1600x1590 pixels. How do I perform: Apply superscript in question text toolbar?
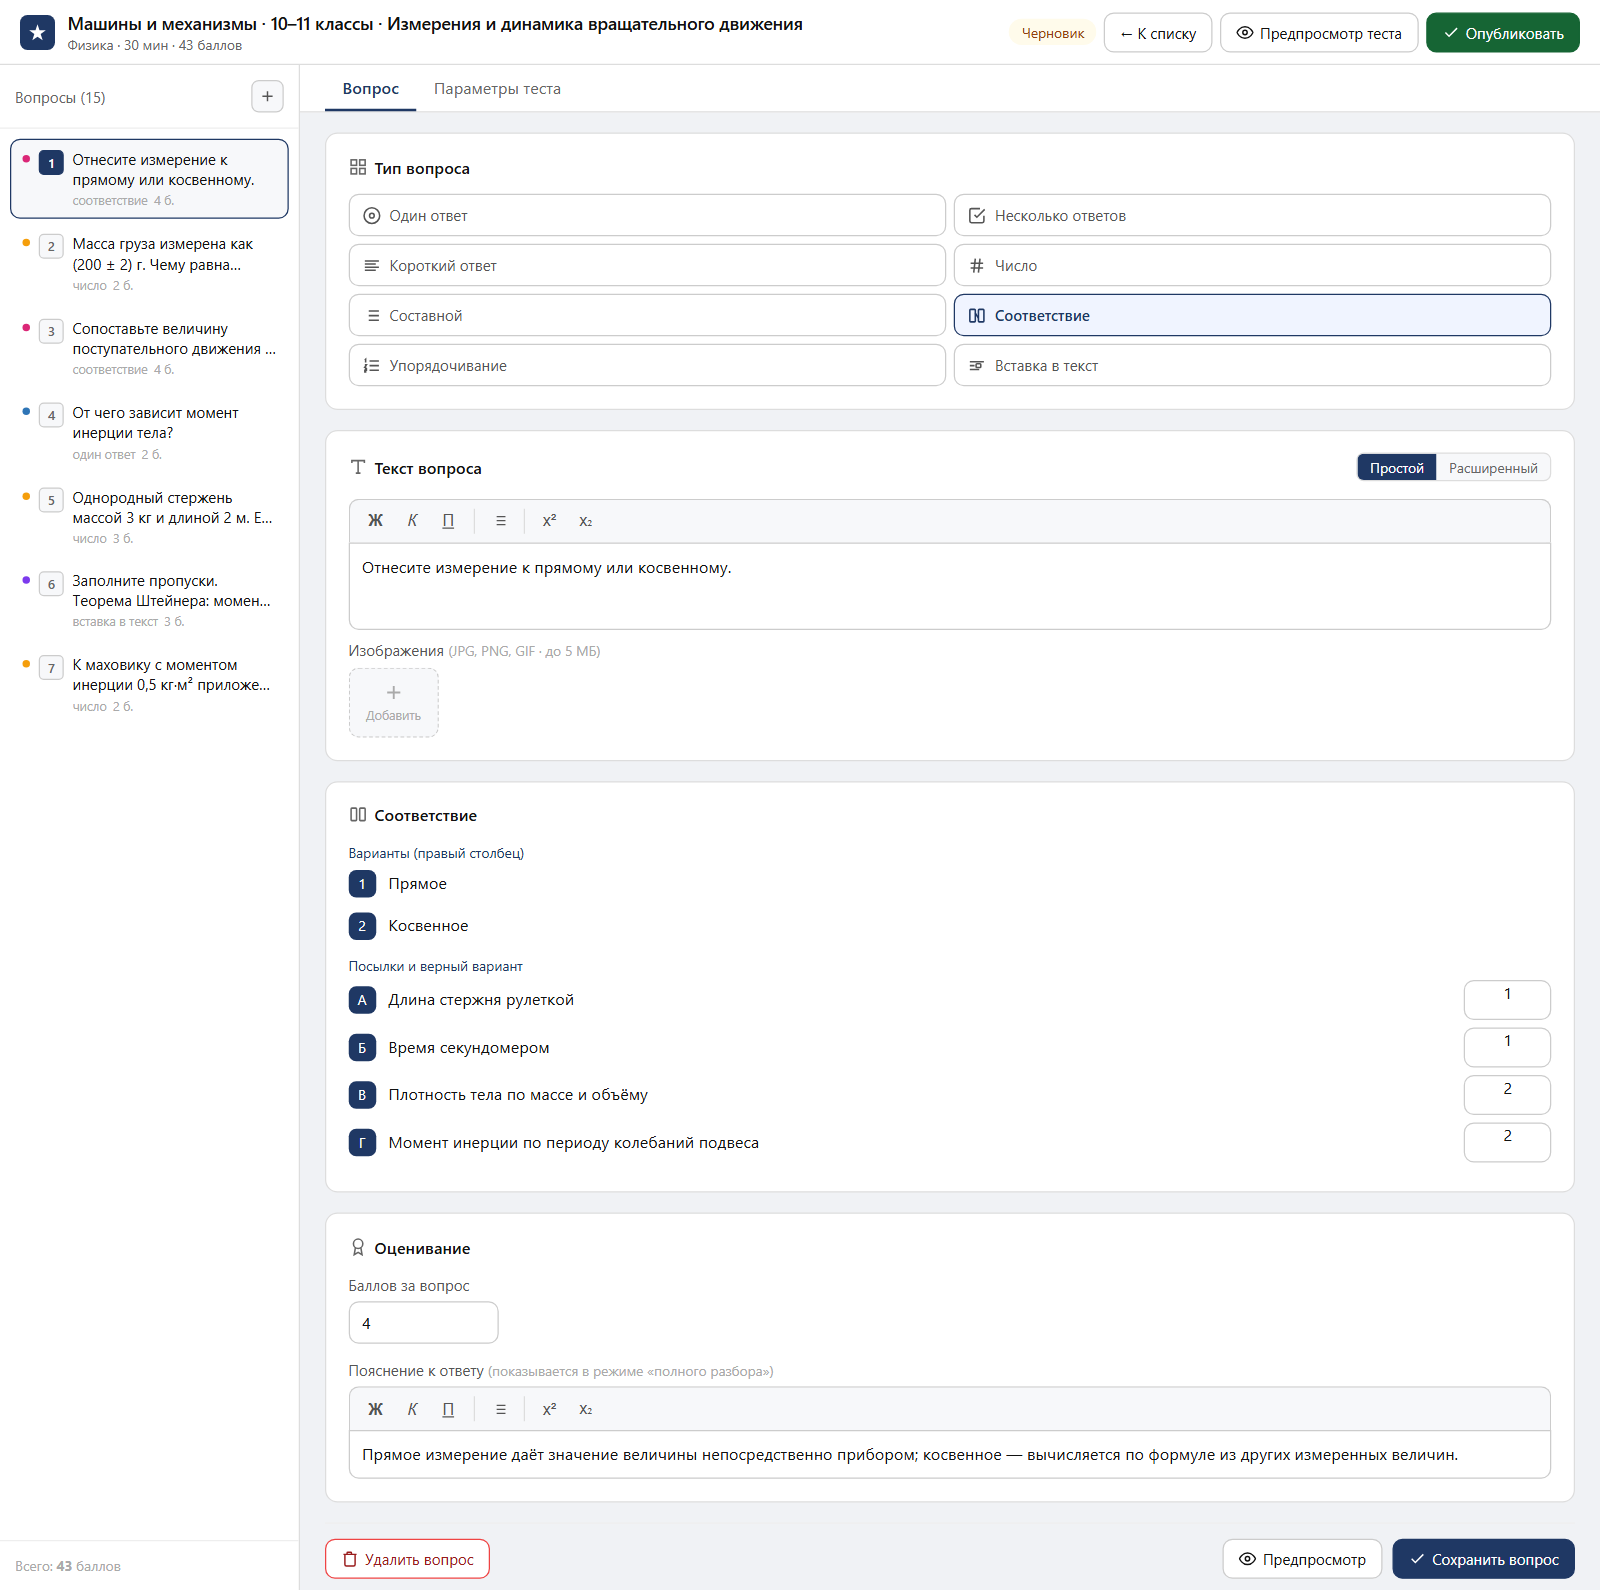[549, 521]
